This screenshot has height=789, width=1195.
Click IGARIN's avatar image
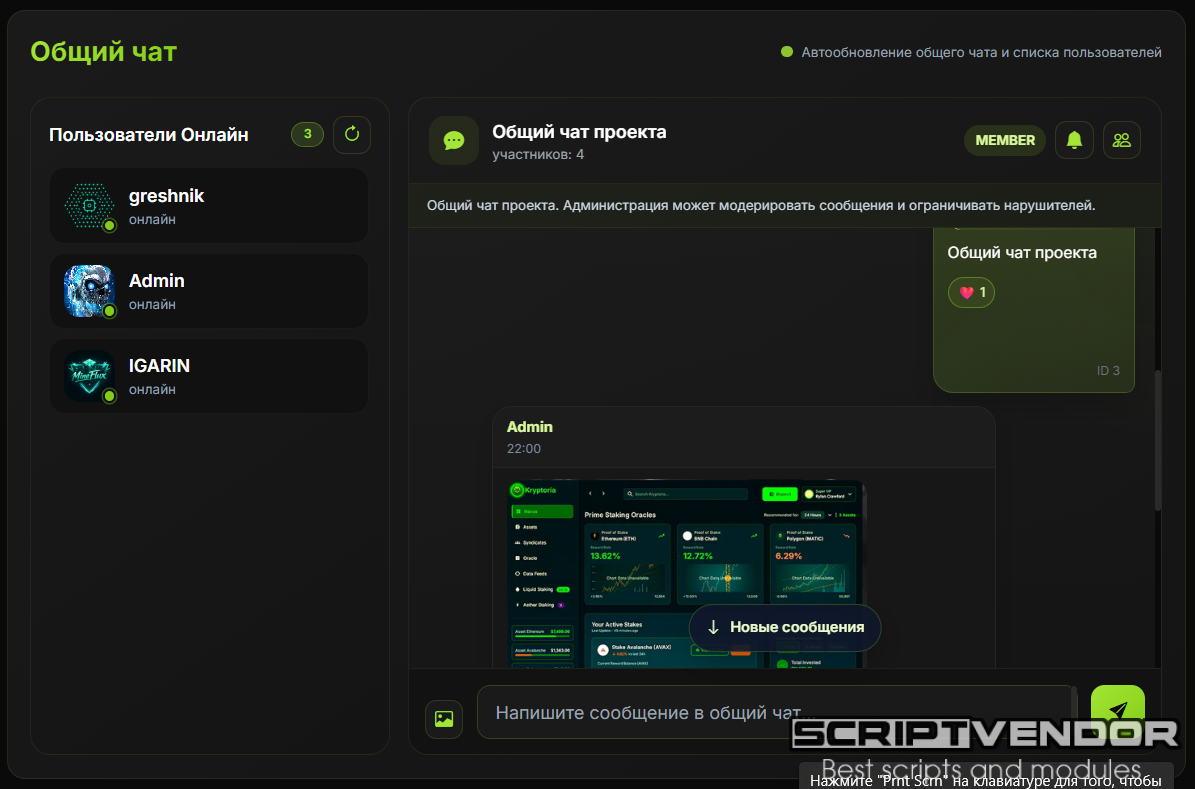(x=89, y=376)
